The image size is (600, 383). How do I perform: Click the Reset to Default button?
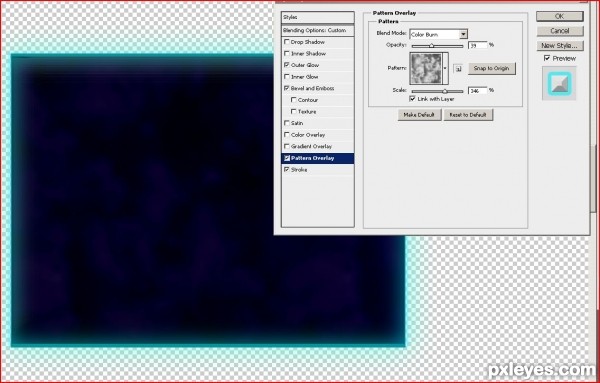point(468,115)
